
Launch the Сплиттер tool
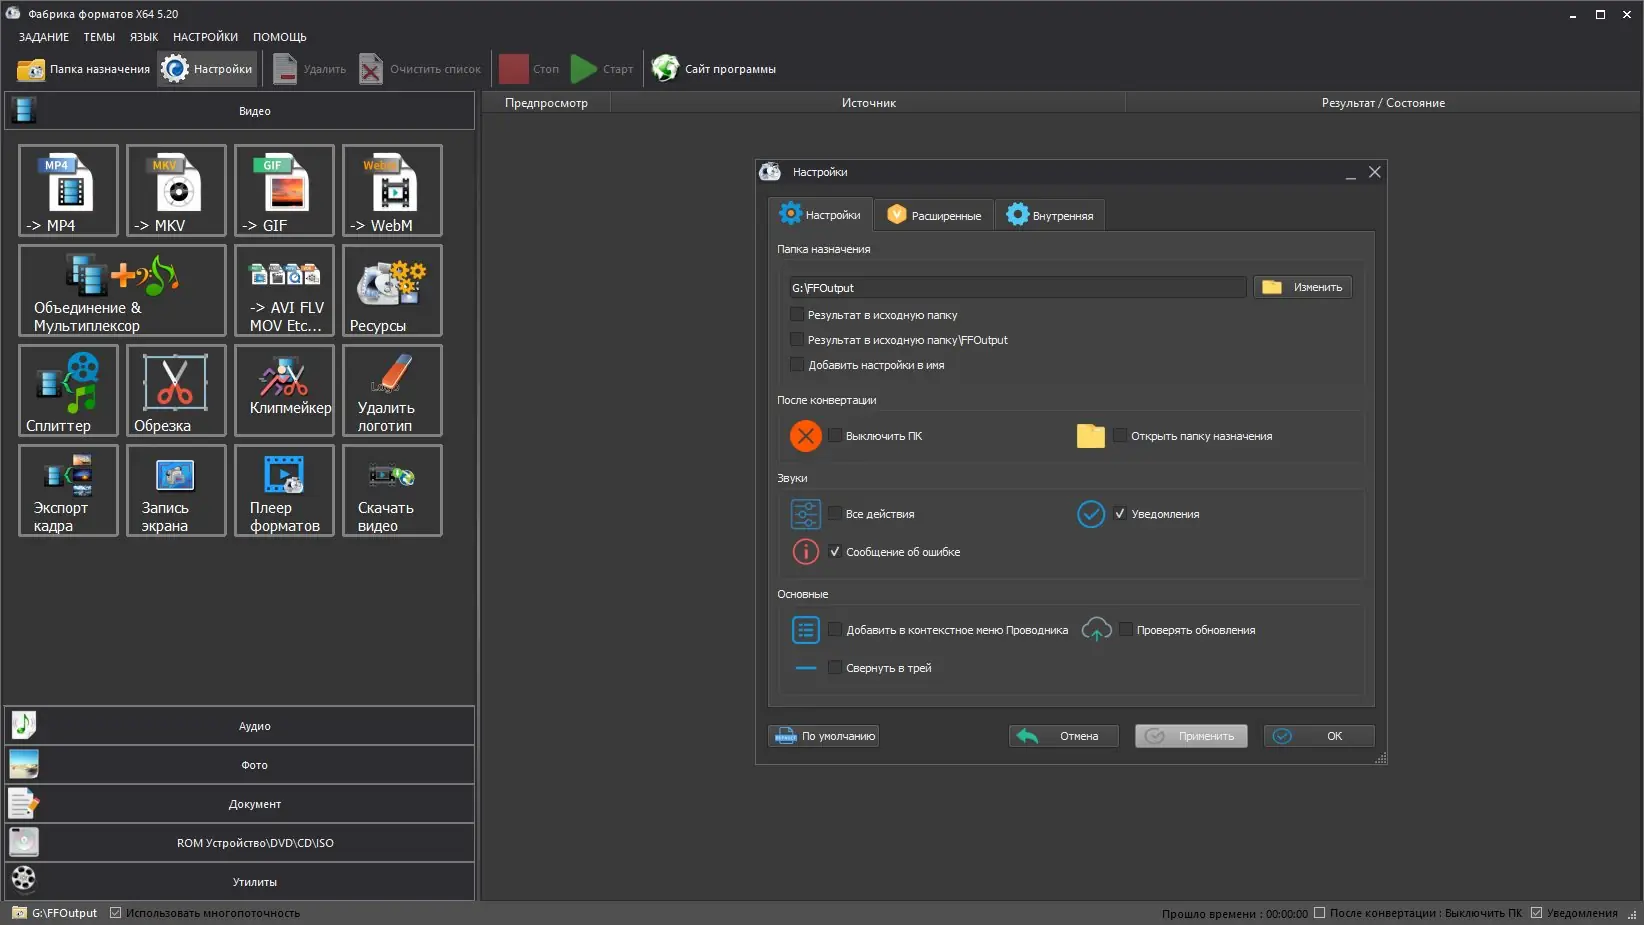coord(68,390)
